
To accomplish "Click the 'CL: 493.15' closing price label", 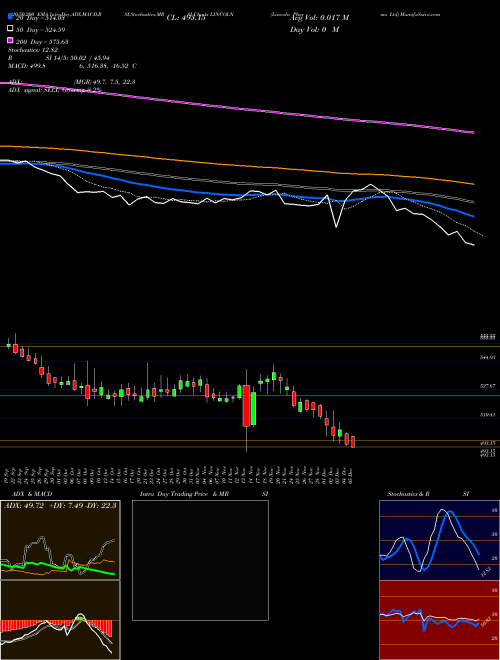I will click(186, 18).
